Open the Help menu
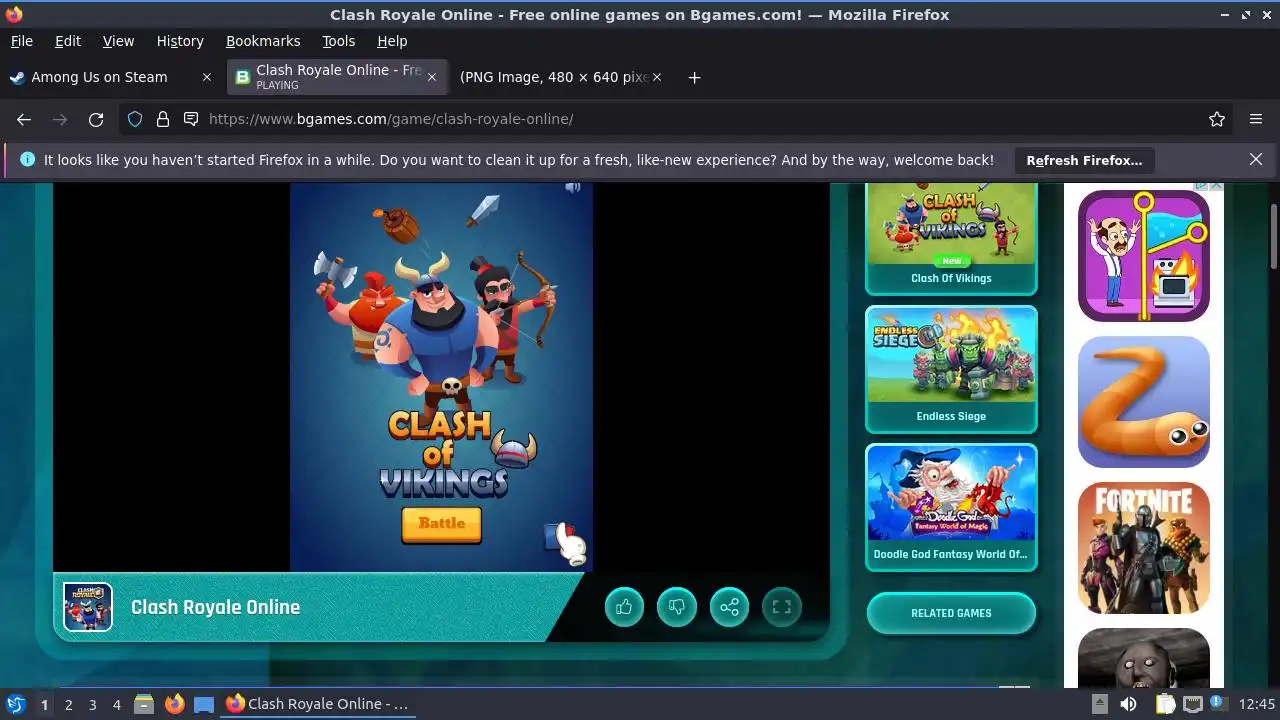Screen dimensions: 1280x720 [x=392, y=41]
